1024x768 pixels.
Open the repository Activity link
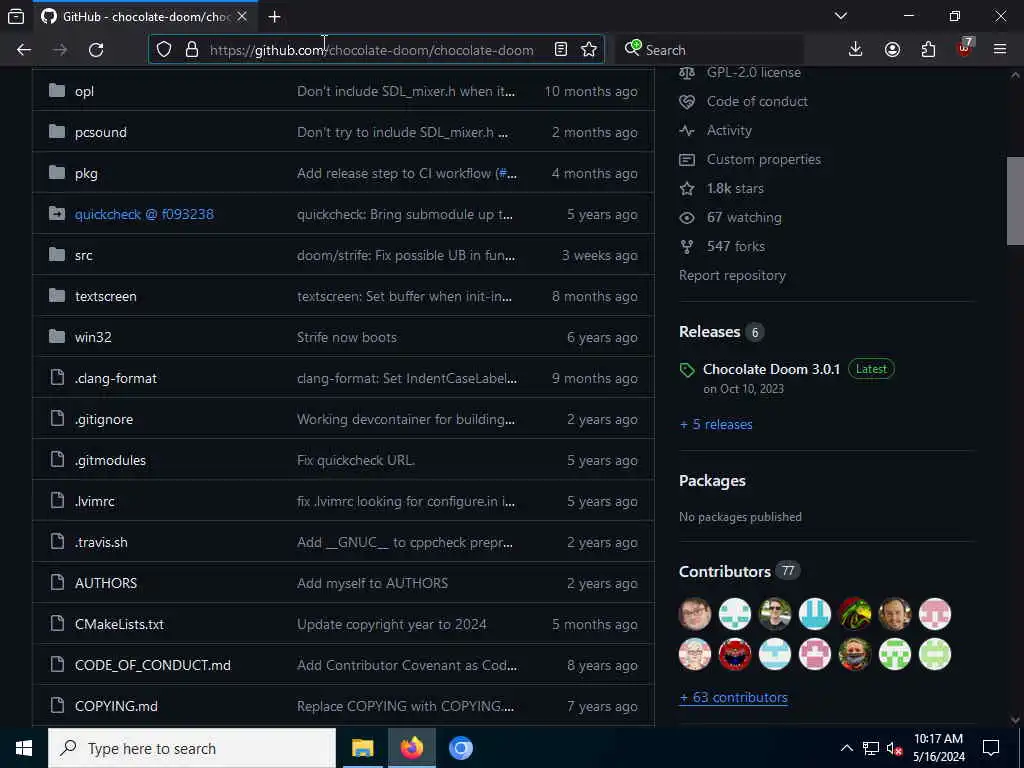pos(729,131)
